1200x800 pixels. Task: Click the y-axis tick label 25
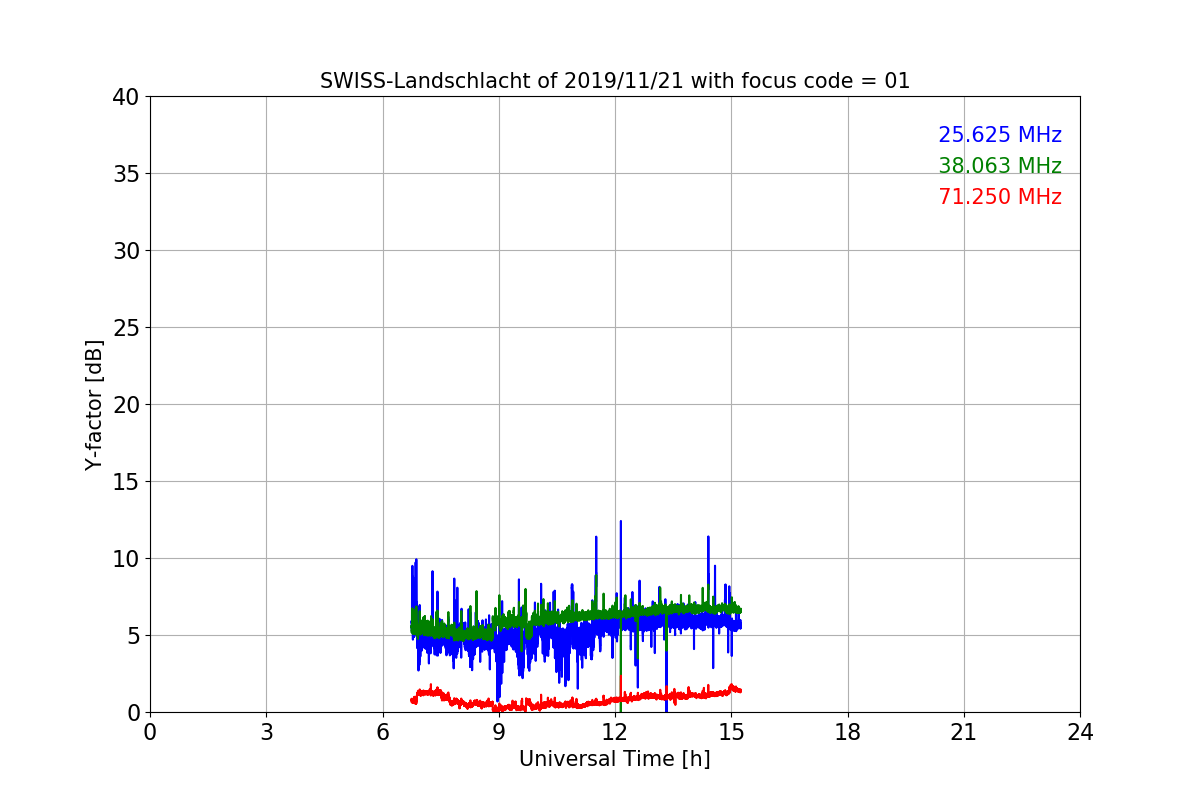click(126, 328)
